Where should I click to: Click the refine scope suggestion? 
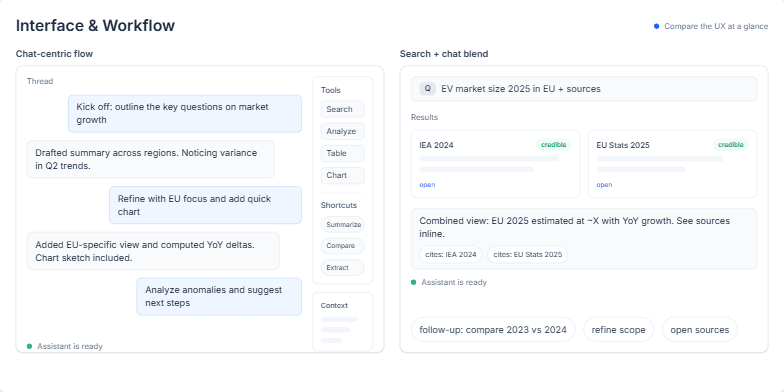pyautogui.click(x=618, y=330)
